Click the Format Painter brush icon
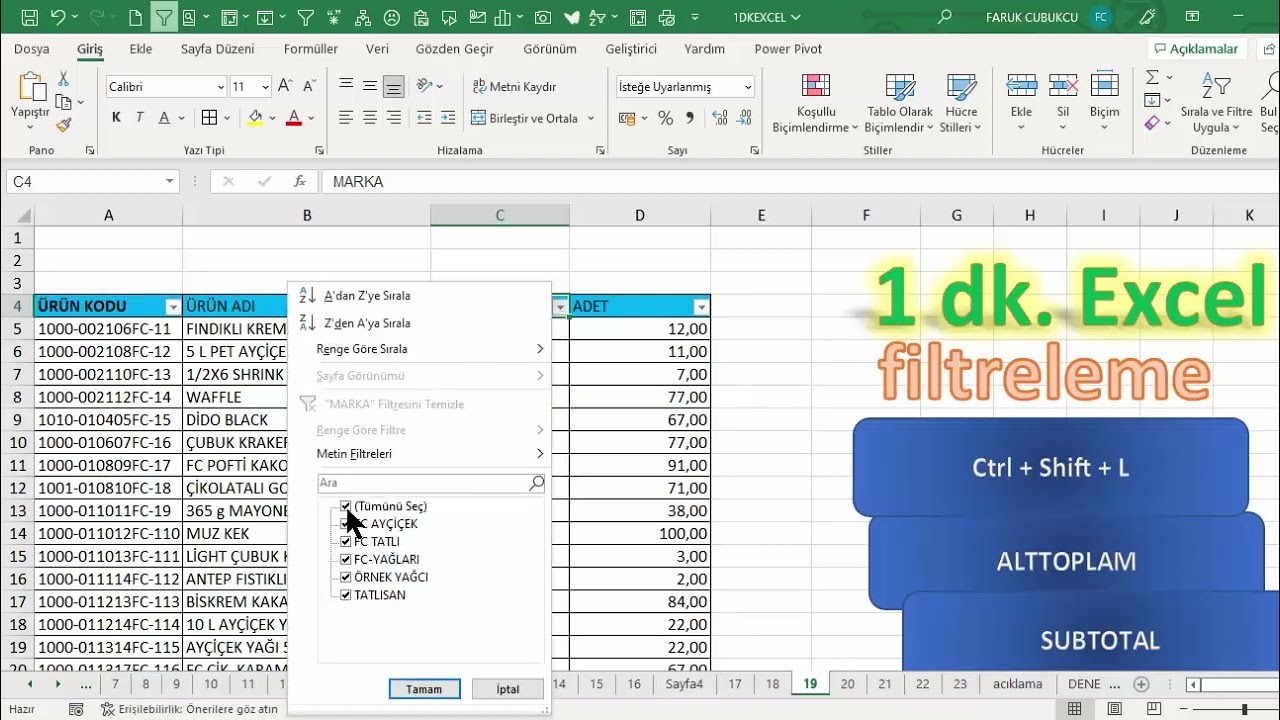 point(64,125)
